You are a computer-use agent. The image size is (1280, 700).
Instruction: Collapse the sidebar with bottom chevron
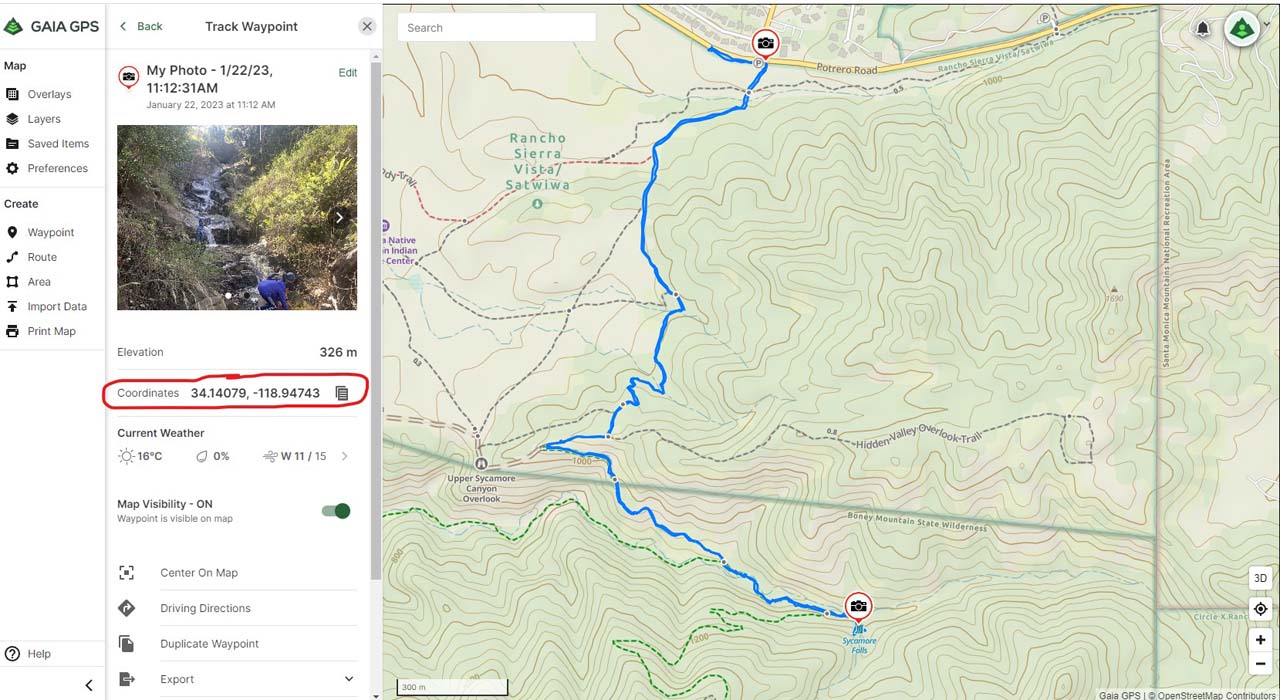[89, 685]
